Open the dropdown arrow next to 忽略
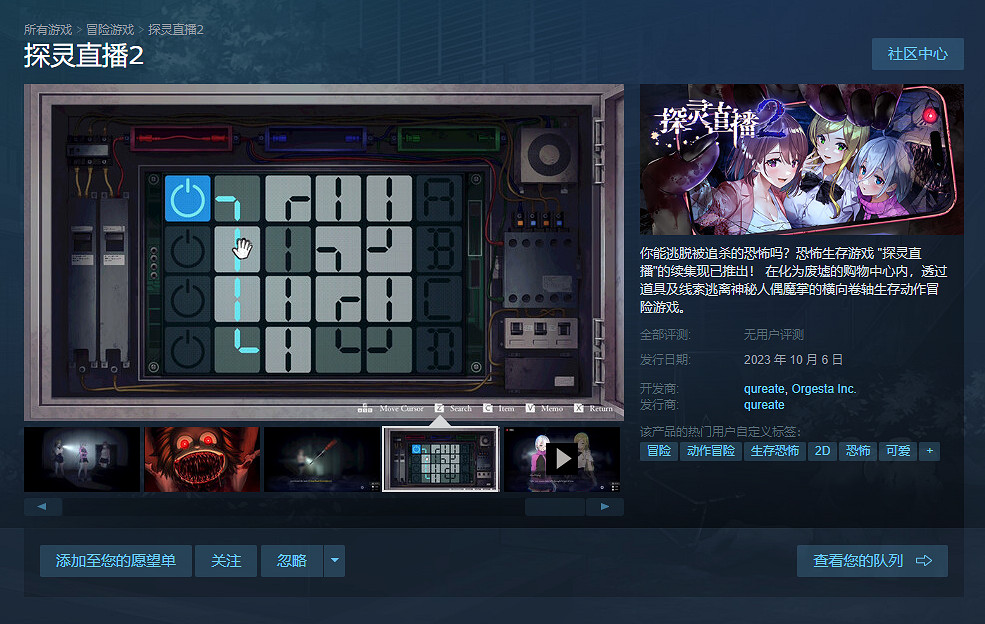 coord(334,561)
